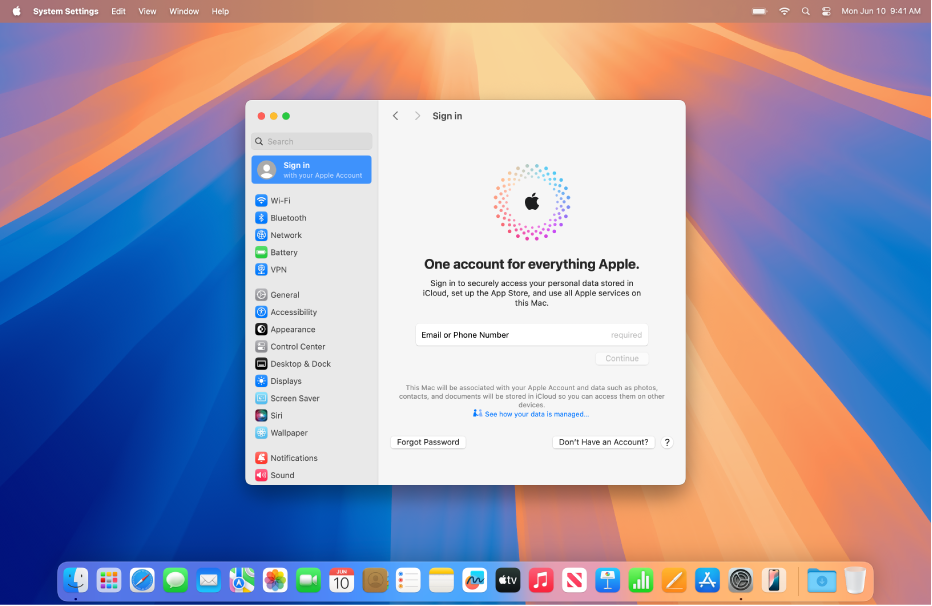Viewport: 932px width, 606px height.
Task: Click the sidebar Search field
Action: pos(311,141)
